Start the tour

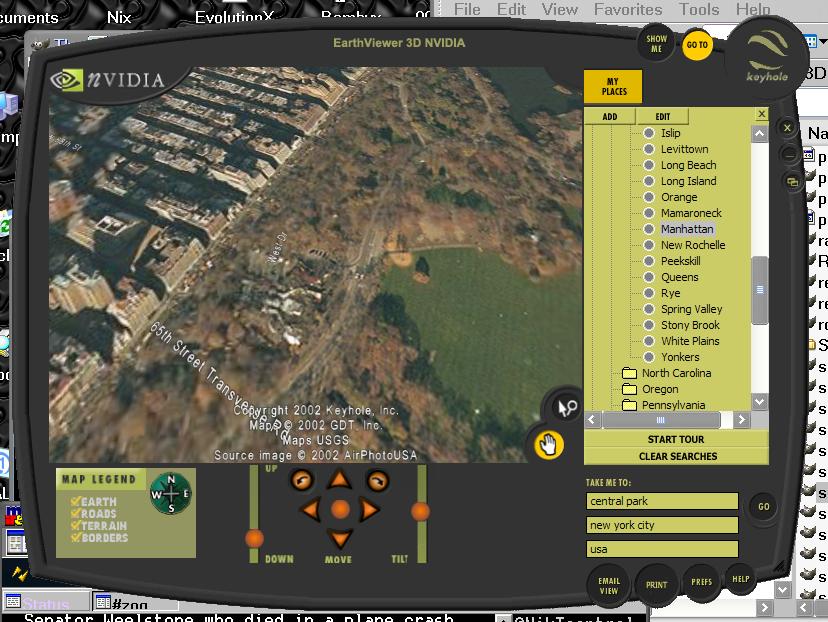pyautogui.click(x=676, y=439)
